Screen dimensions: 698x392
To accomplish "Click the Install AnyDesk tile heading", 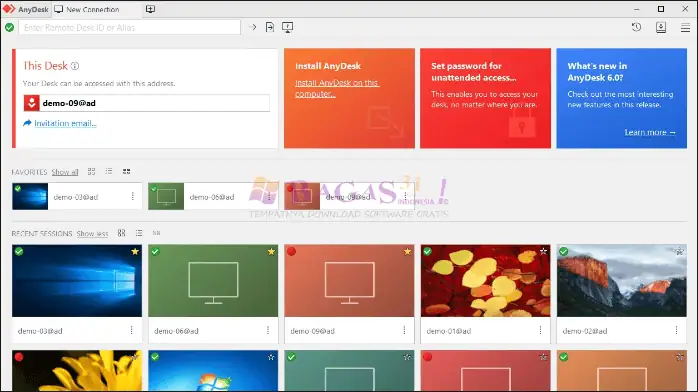I will click(x=328, y=66).
